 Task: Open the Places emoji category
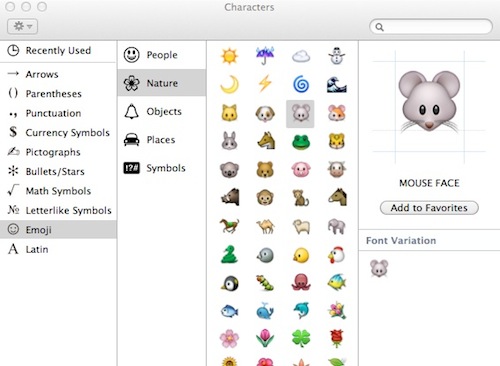click(x=162, y=140)
